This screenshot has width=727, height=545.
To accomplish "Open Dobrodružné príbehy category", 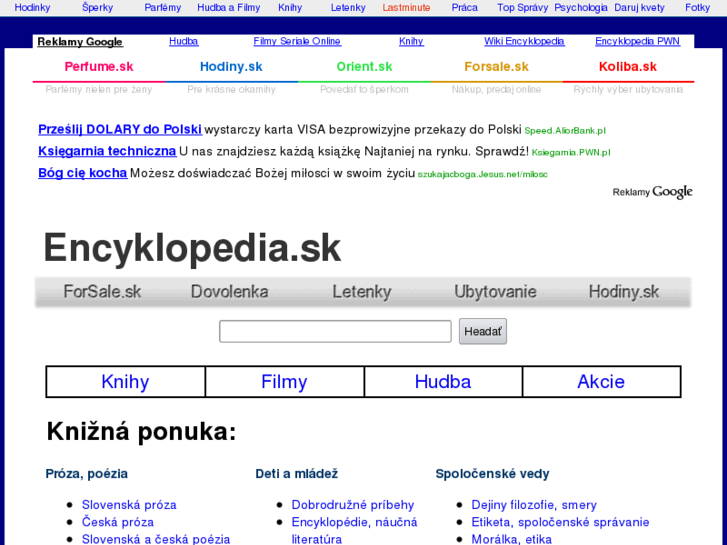I will [353, 505].
